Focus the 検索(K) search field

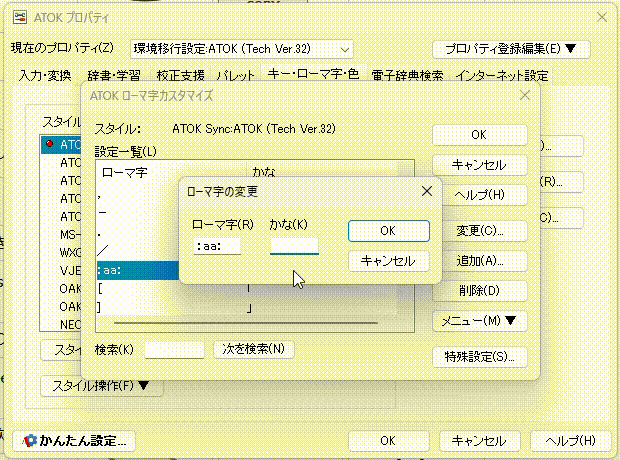[x=174, y=350]
